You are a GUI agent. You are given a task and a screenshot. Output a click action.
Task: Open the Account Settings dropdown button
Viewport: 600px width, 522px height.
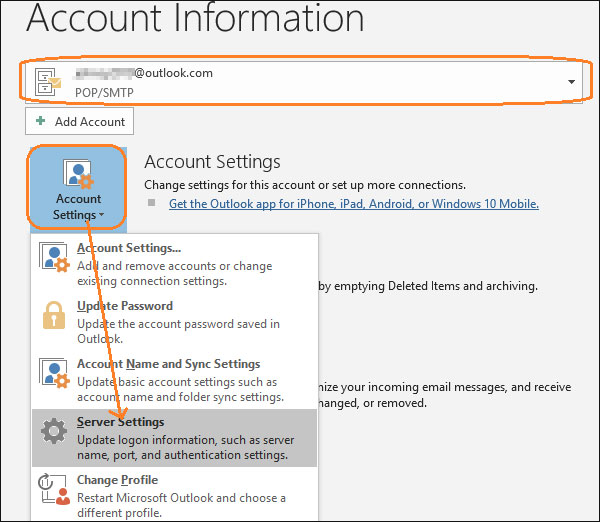pos(78,188)
